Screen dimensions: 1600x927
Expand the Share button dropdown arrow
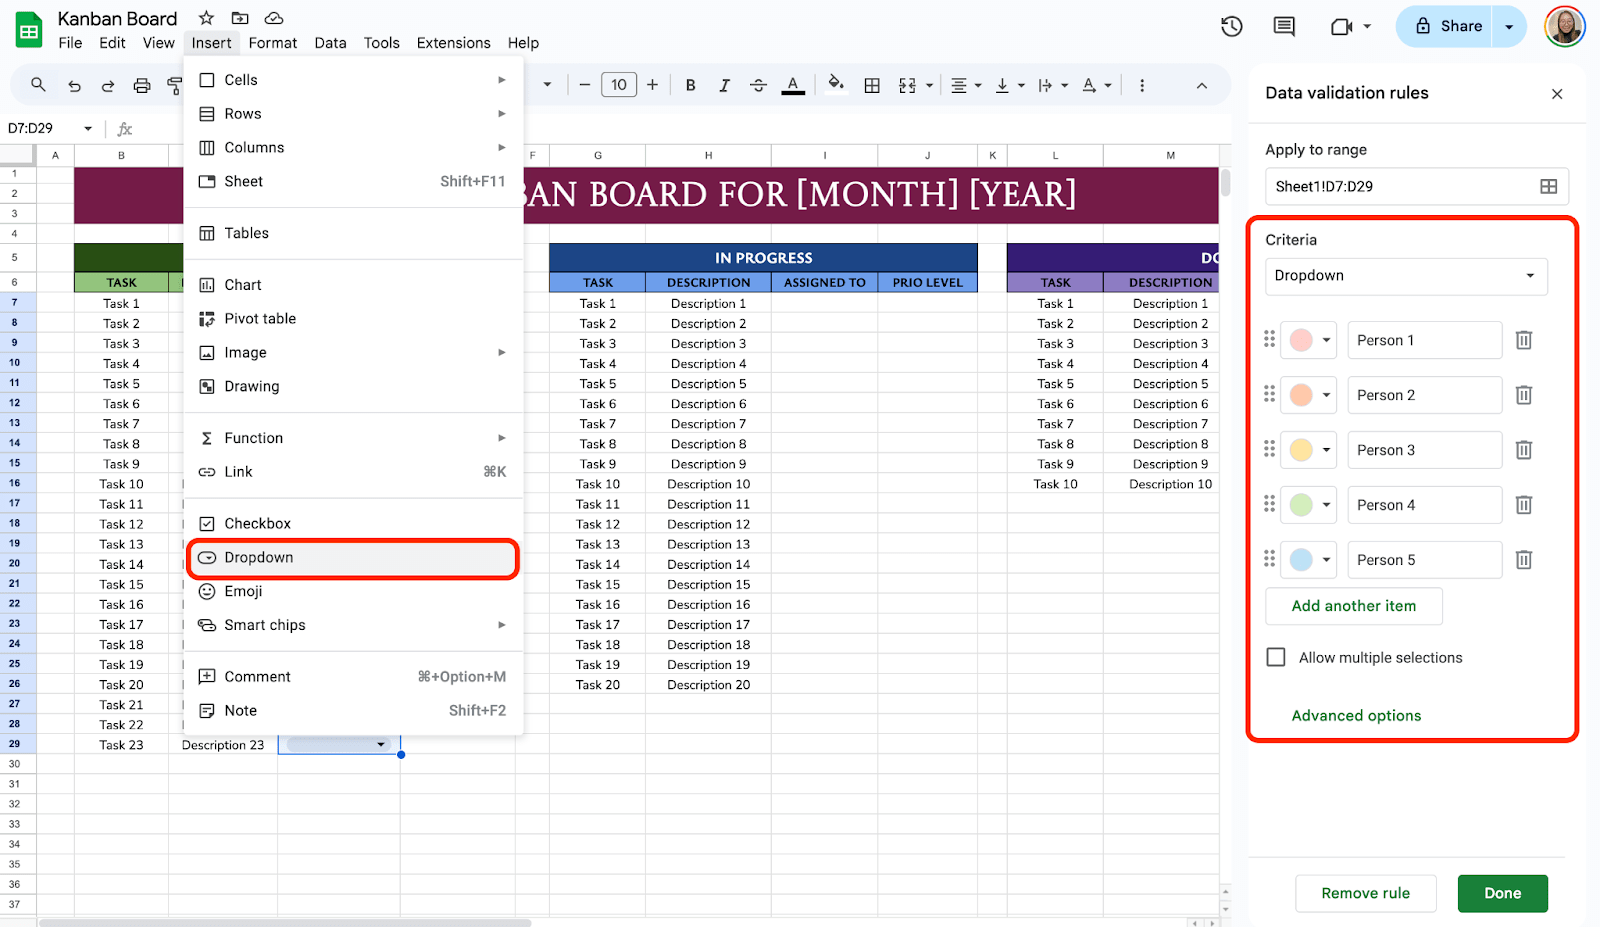click(x=1509, y=27)
